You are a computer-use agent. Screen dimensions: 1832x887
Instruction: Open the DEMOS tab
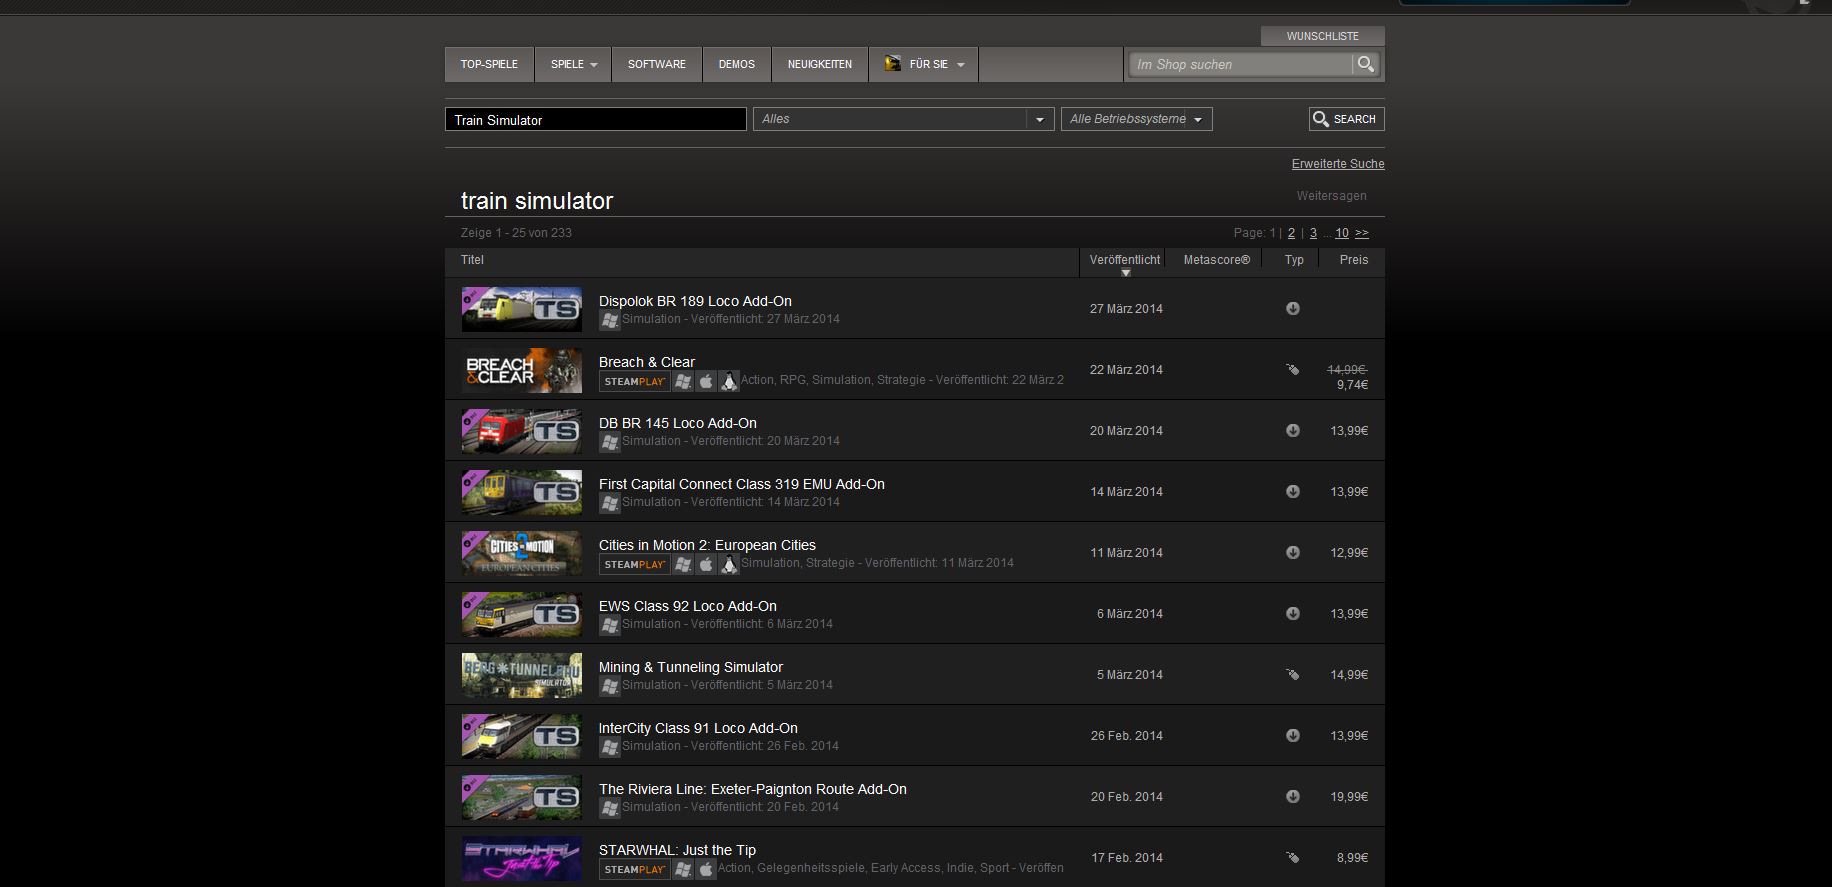tap(737, 64)
